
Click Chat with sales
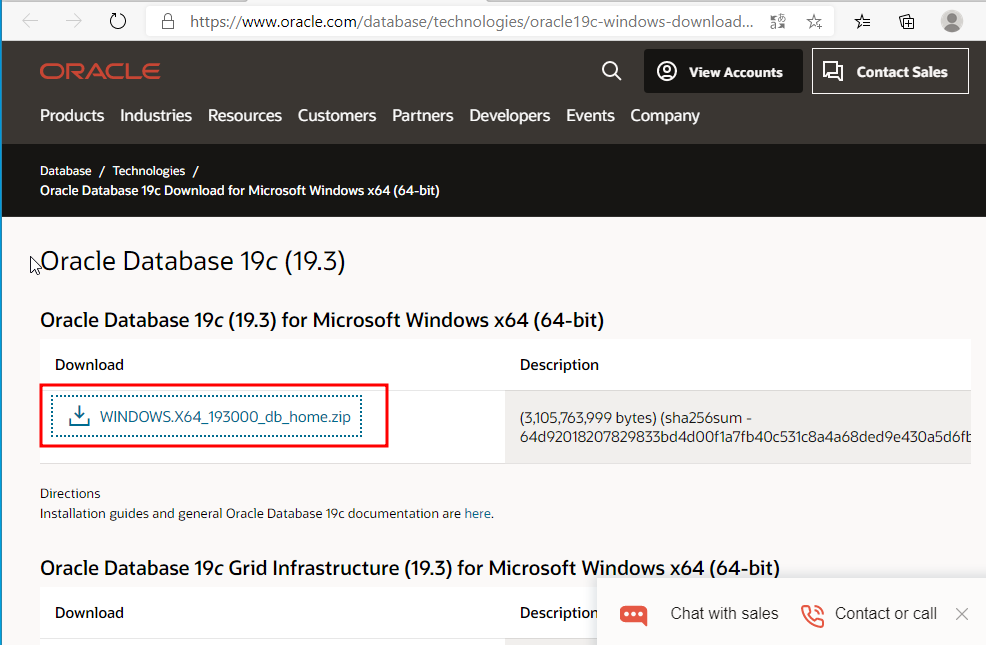[x=724, y=614]
